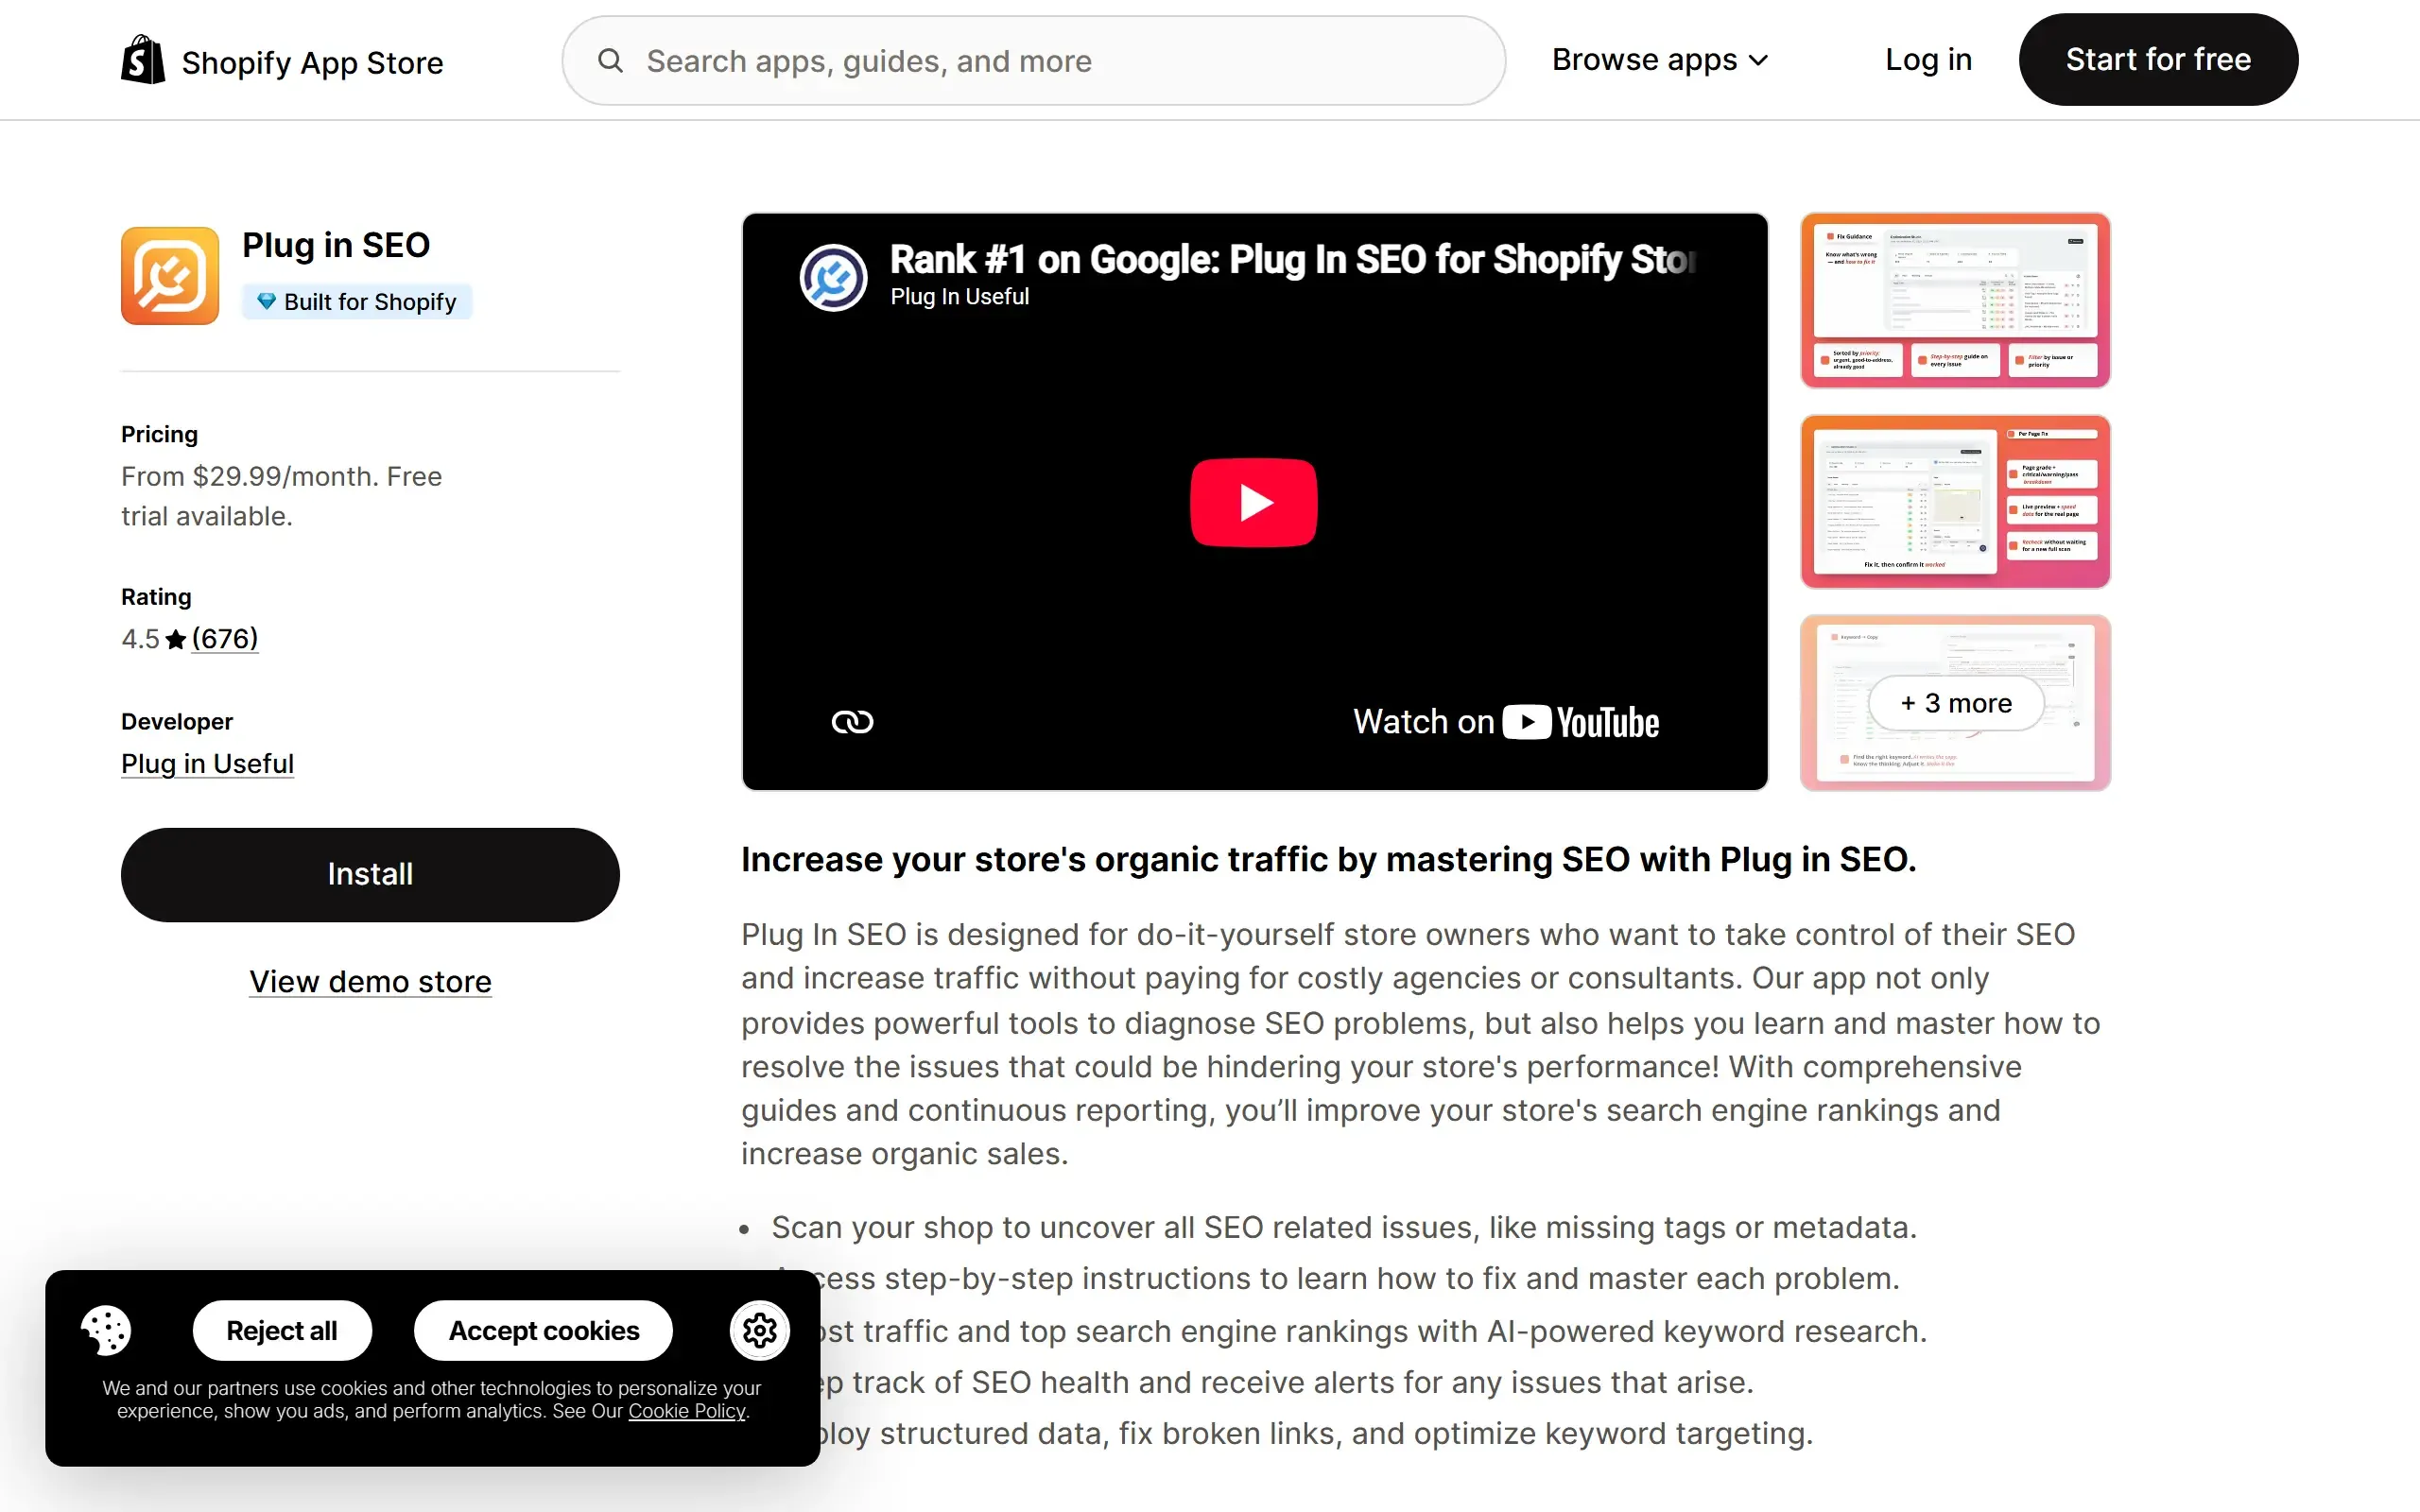The image size is (2420, 1512).
Task: Play the YouTube video with red button
Action: click(1254, 502)
